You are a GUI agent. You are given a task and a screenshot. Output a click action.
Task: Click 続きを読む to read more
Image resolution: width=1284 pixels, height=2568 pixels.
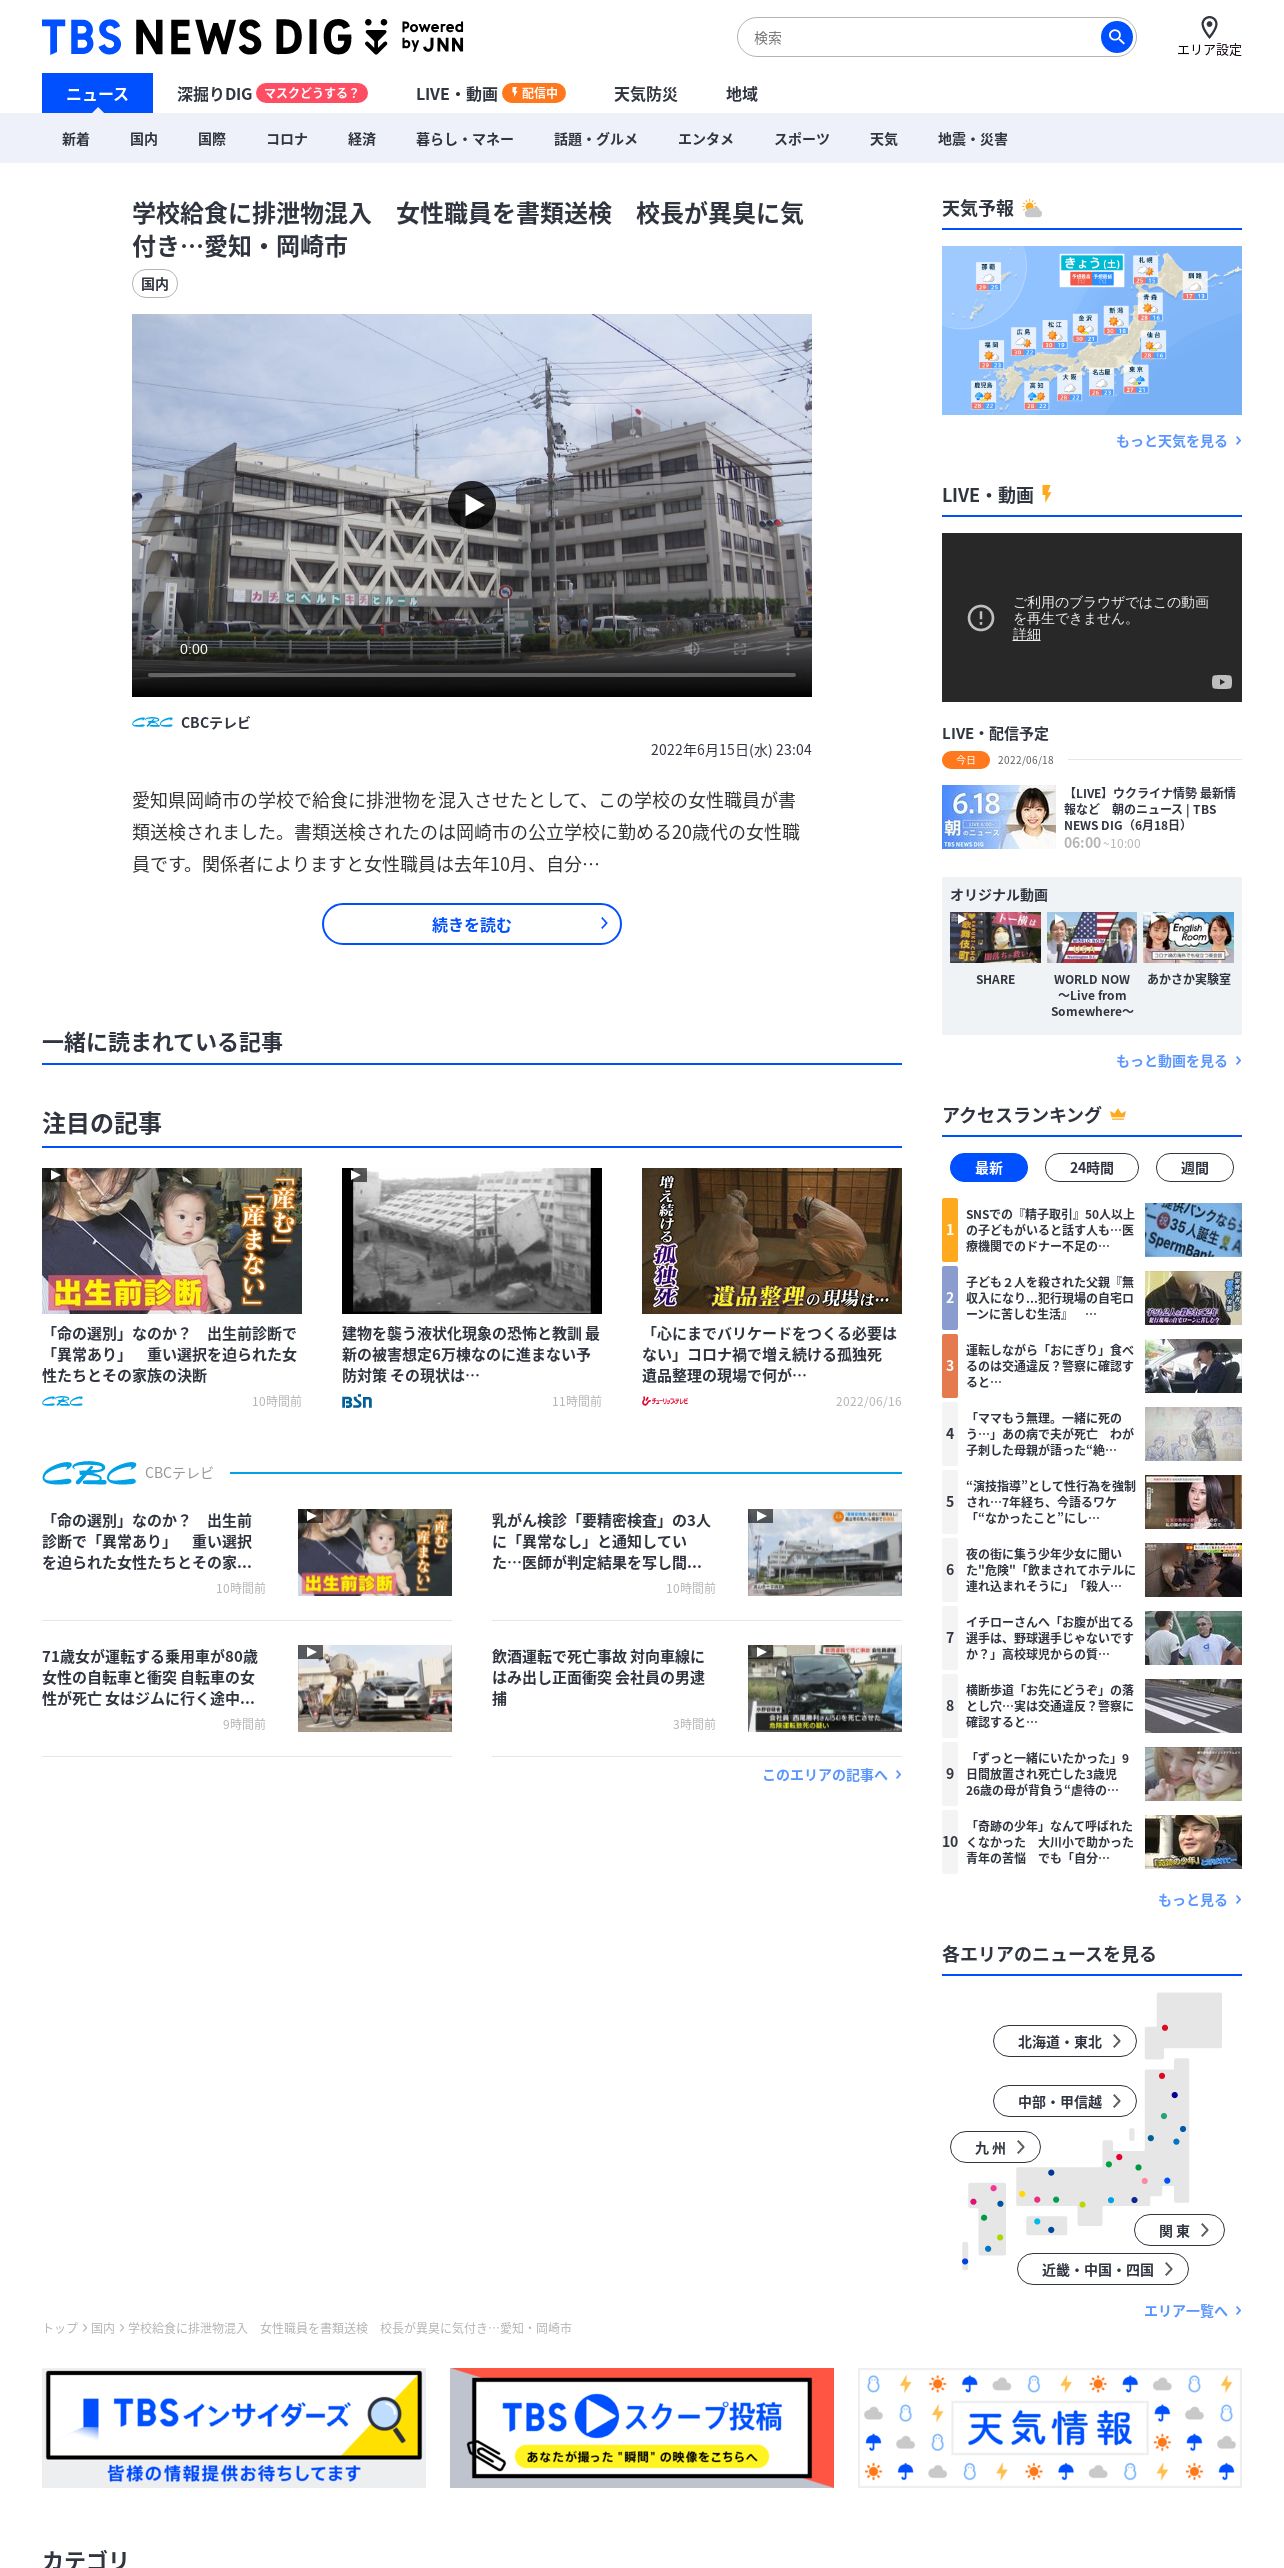(x=472, y=924)
